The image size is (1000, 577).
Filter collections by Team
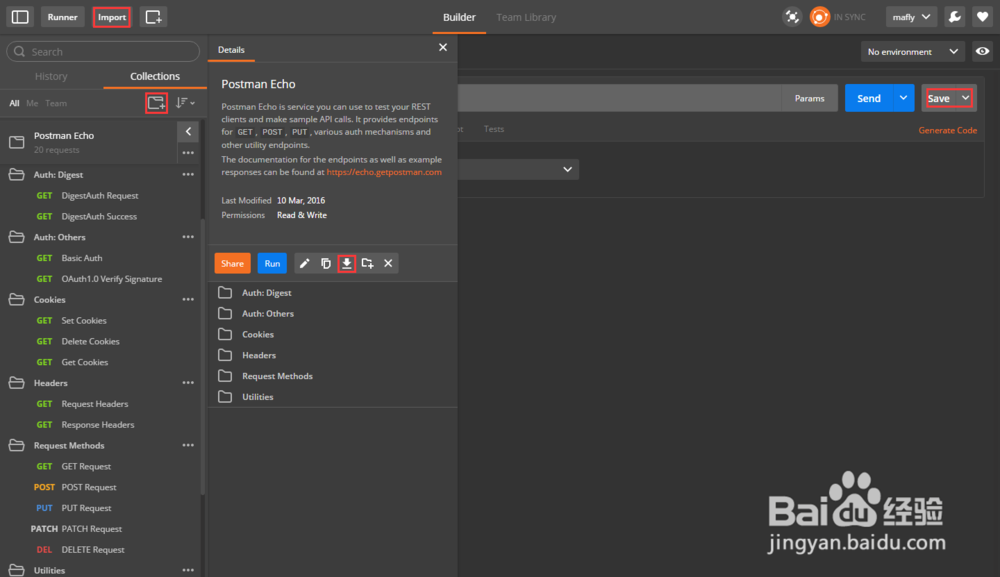click(x=55, y=103)
